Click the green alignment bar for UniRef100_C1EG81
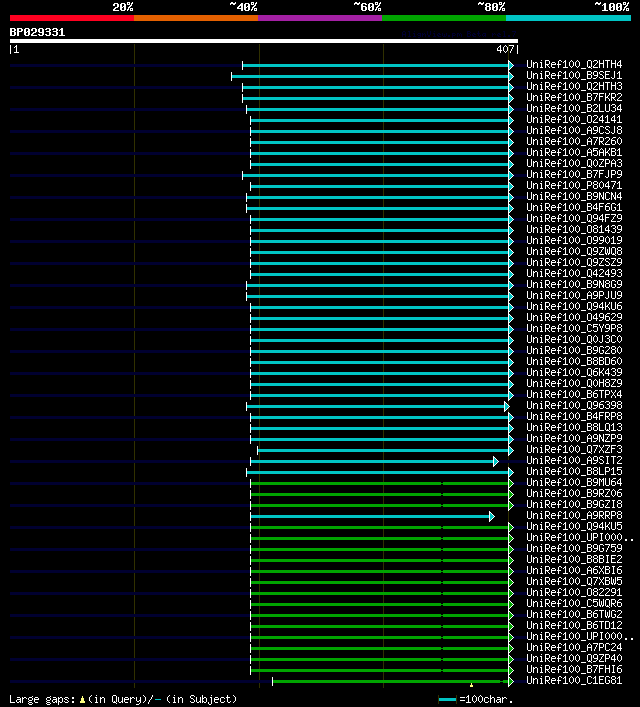Viewport: 640px width, 707px height. point(392,681)
